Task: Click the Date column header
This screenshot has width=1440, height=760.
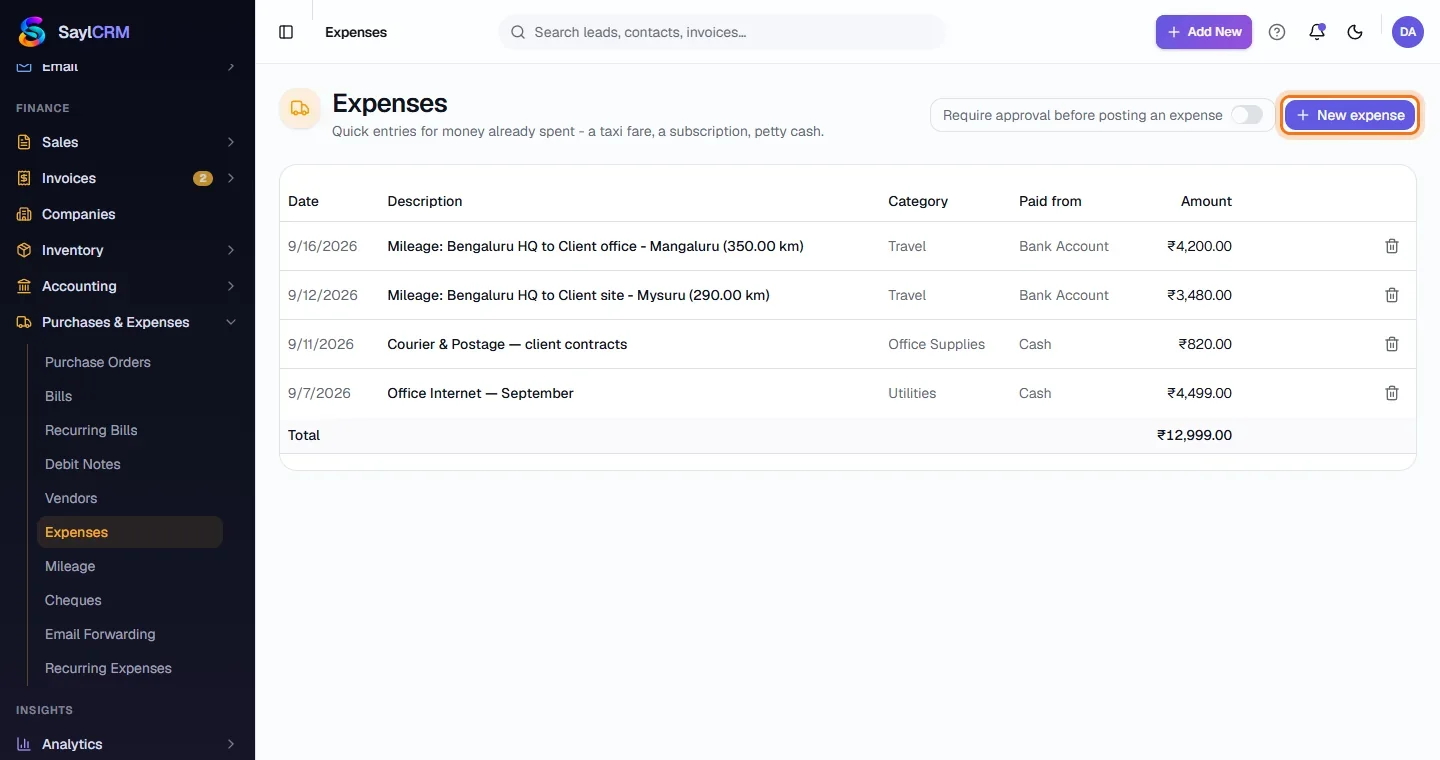Action: (x=303, y=201)
